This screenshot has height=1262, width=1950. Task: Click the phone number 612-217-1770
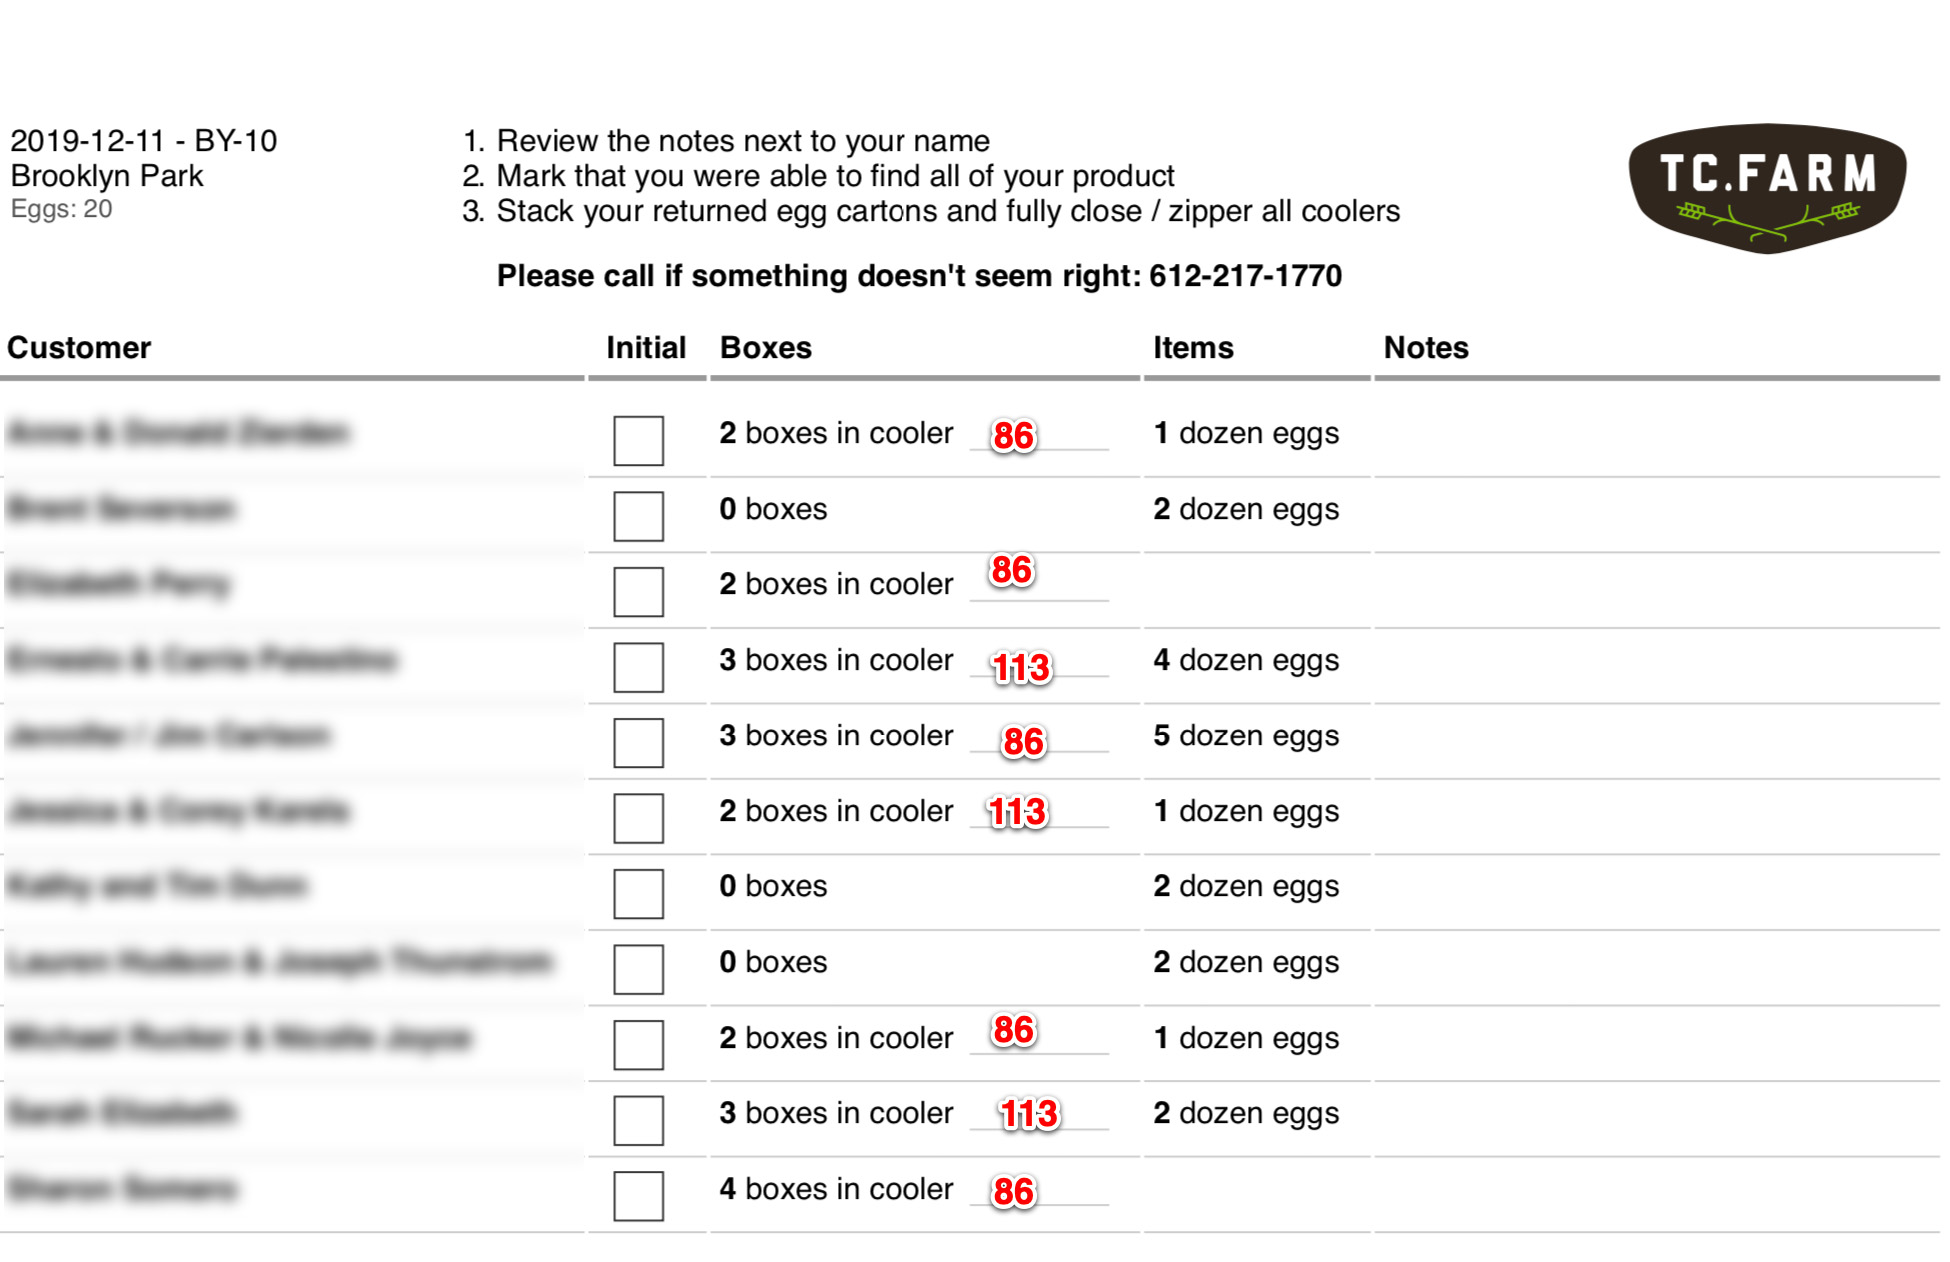(x=1245, y=276)
